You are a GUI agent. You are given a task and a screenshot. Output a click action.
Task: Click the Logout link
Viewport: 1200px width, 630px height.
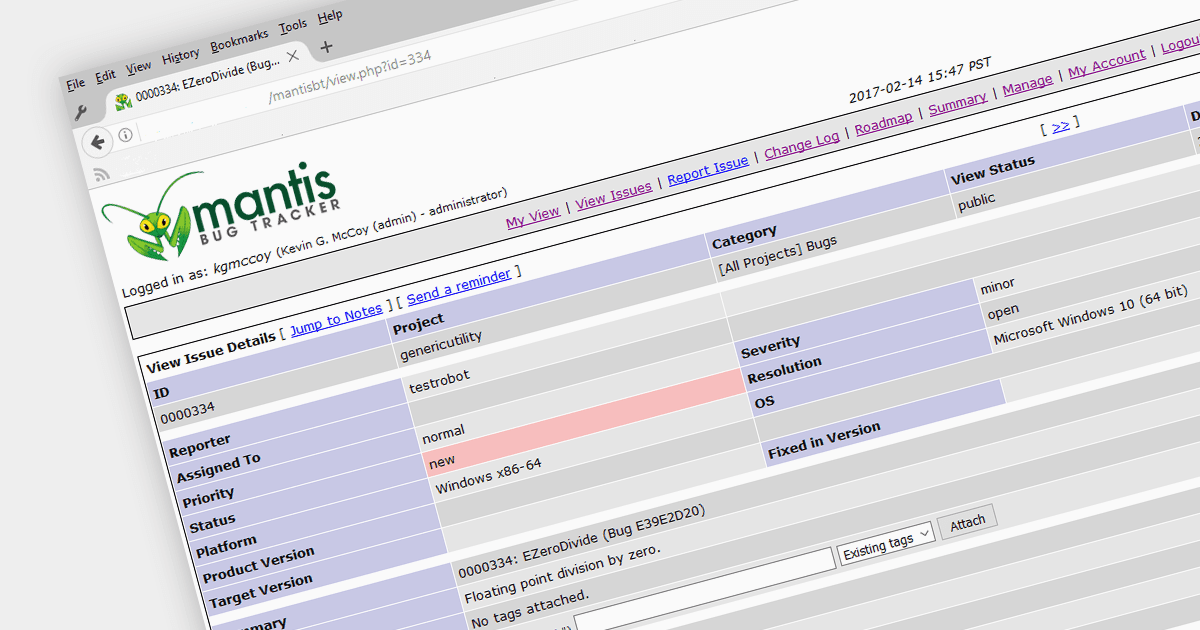pos(1182,44)
